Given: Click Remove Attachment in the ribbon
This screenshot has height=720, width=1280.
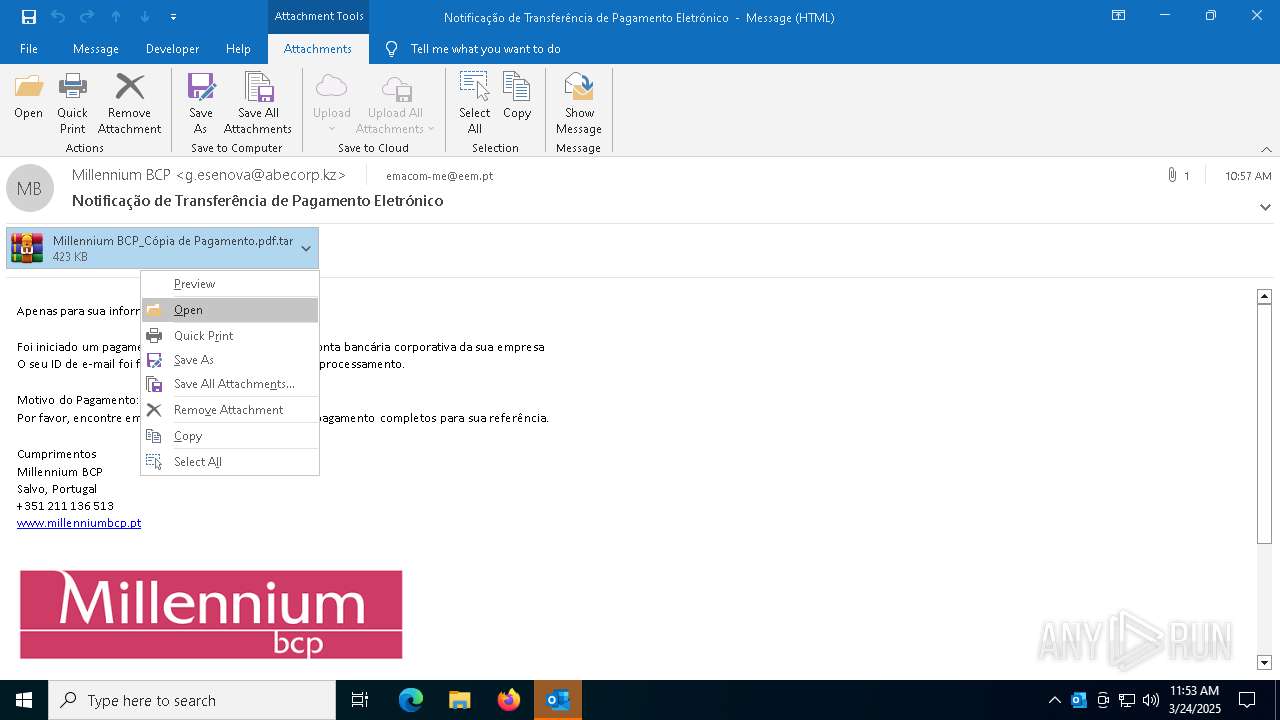Looking at the screenshot, I should point(129,104).
